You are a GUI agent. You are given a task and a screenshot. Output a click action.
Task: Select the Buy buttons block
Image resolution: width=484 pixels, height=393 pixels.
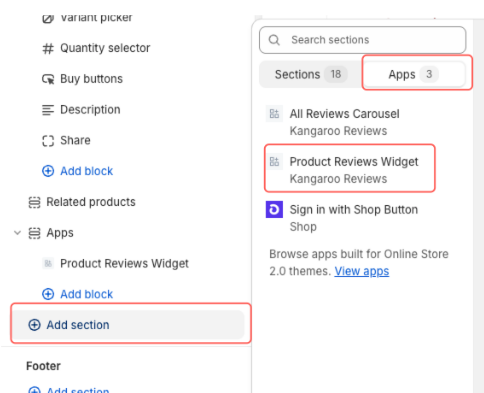tap(91, 79)
